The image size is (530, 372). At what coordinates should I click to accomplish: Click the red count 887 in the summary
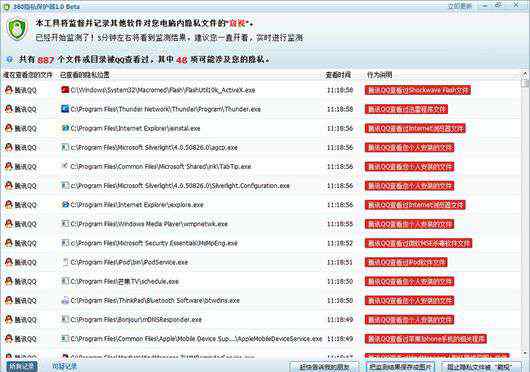pyautogui.click(x=46, y=60)
